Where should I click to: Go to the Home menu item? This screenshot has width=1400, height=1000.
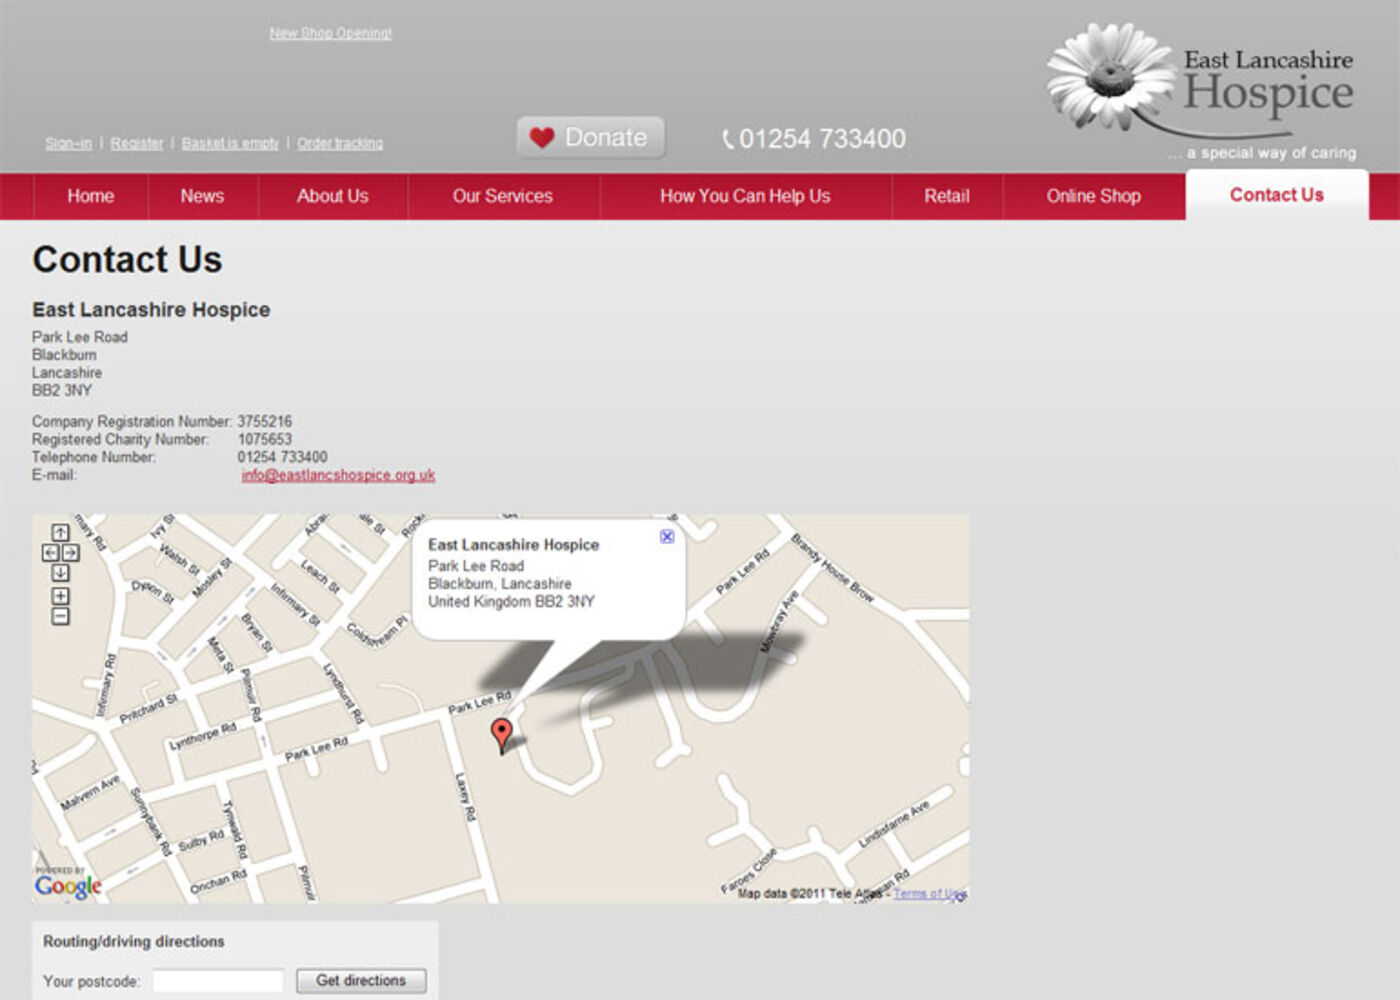[x=90, y=196]
